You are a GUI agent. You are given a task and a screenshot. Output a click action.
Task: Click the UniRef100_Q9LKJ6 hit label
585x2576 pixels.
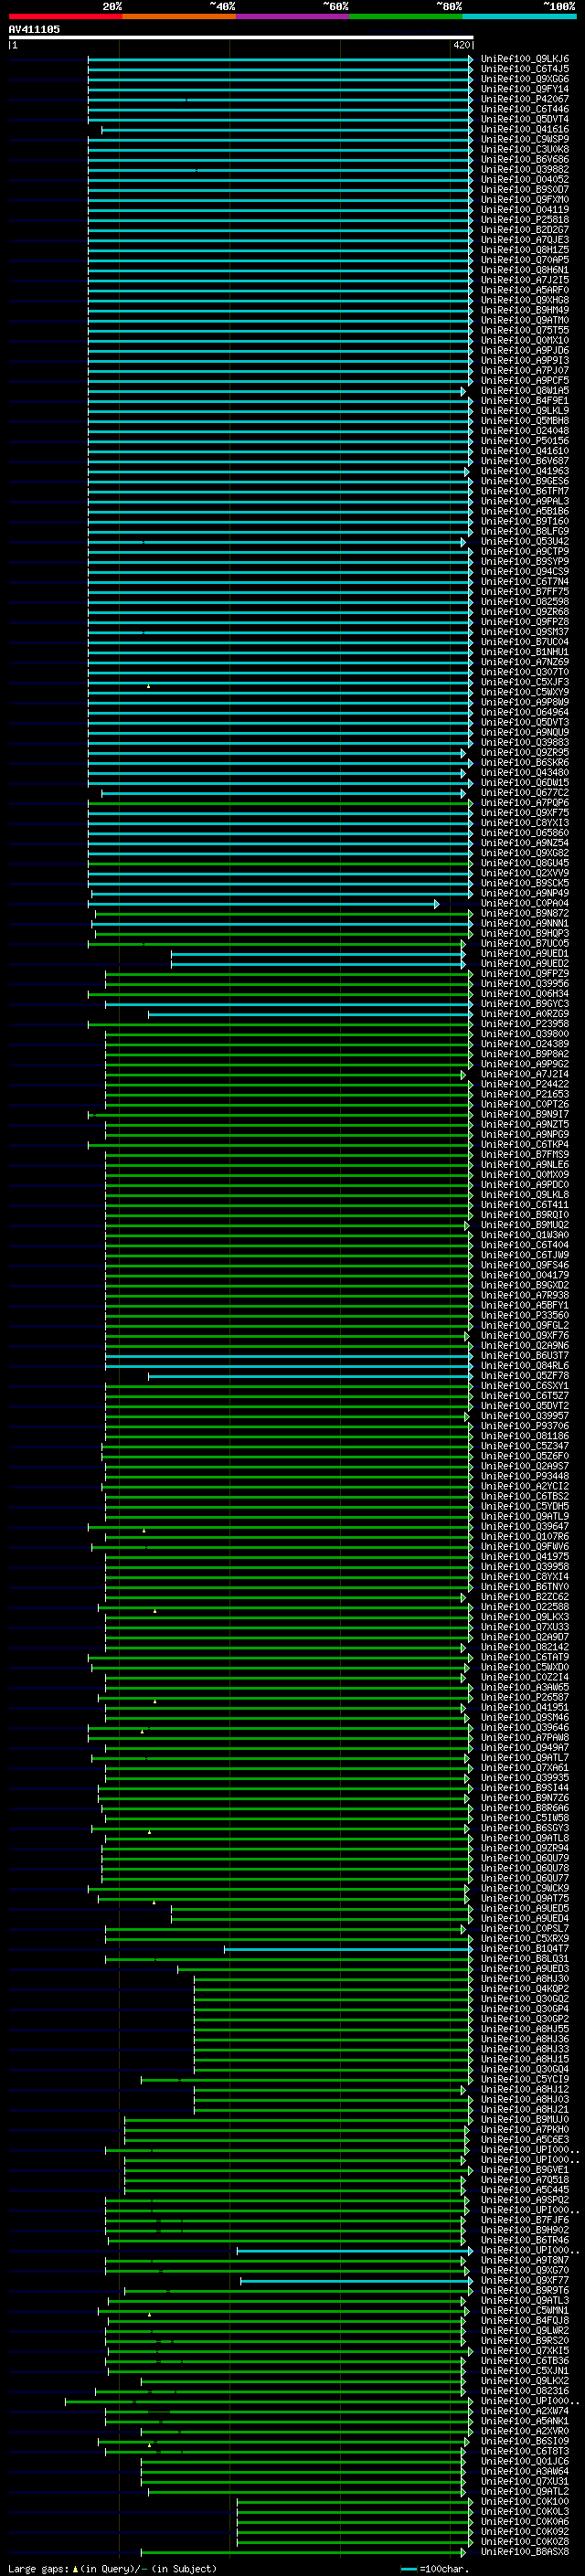pos(525,59)
